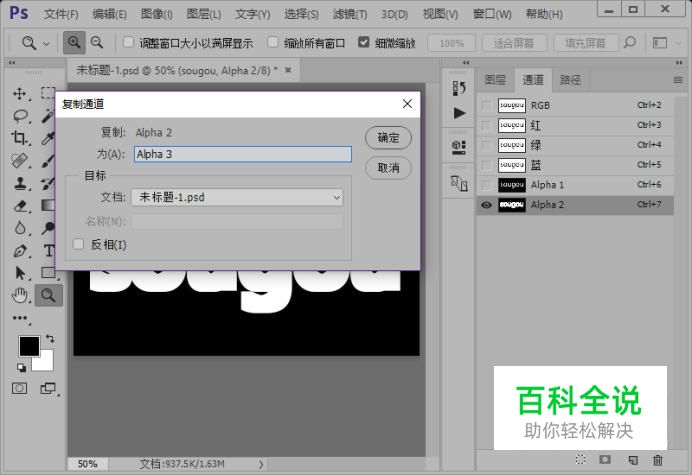
Task: Select the Zoom tool in toolbox
Action: [x=49, y=295]
